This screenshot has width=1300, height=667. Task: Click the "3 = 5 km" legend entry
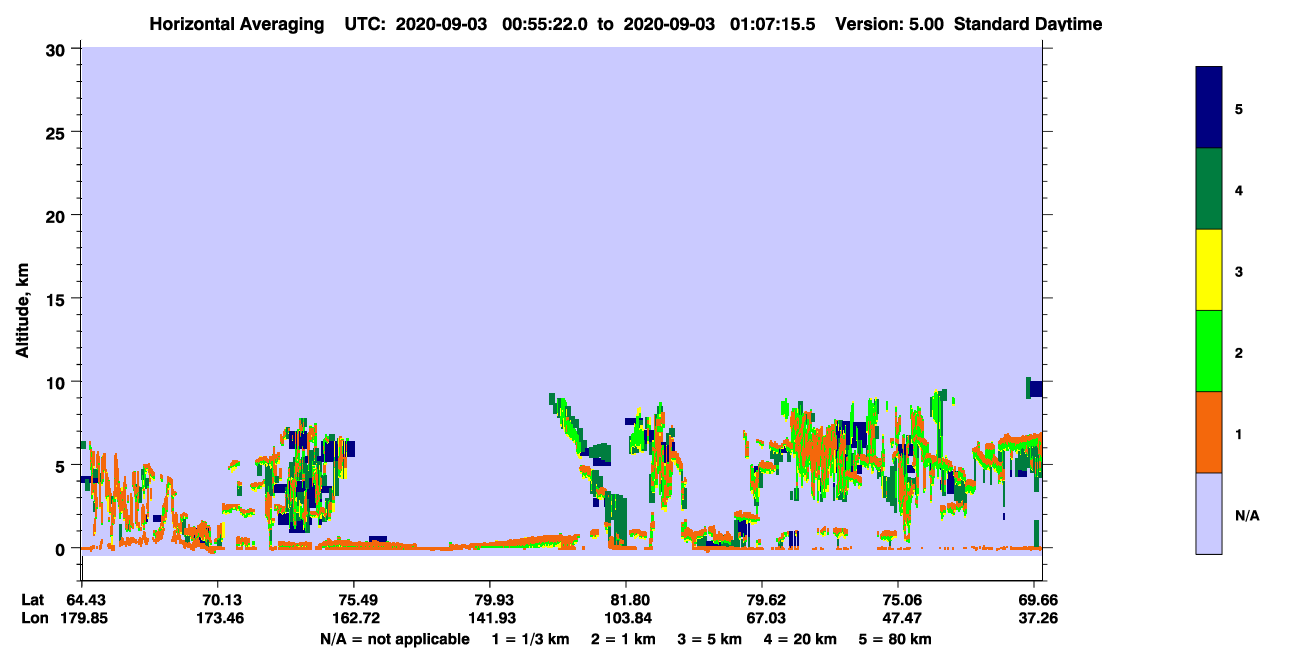pos(710,638)
